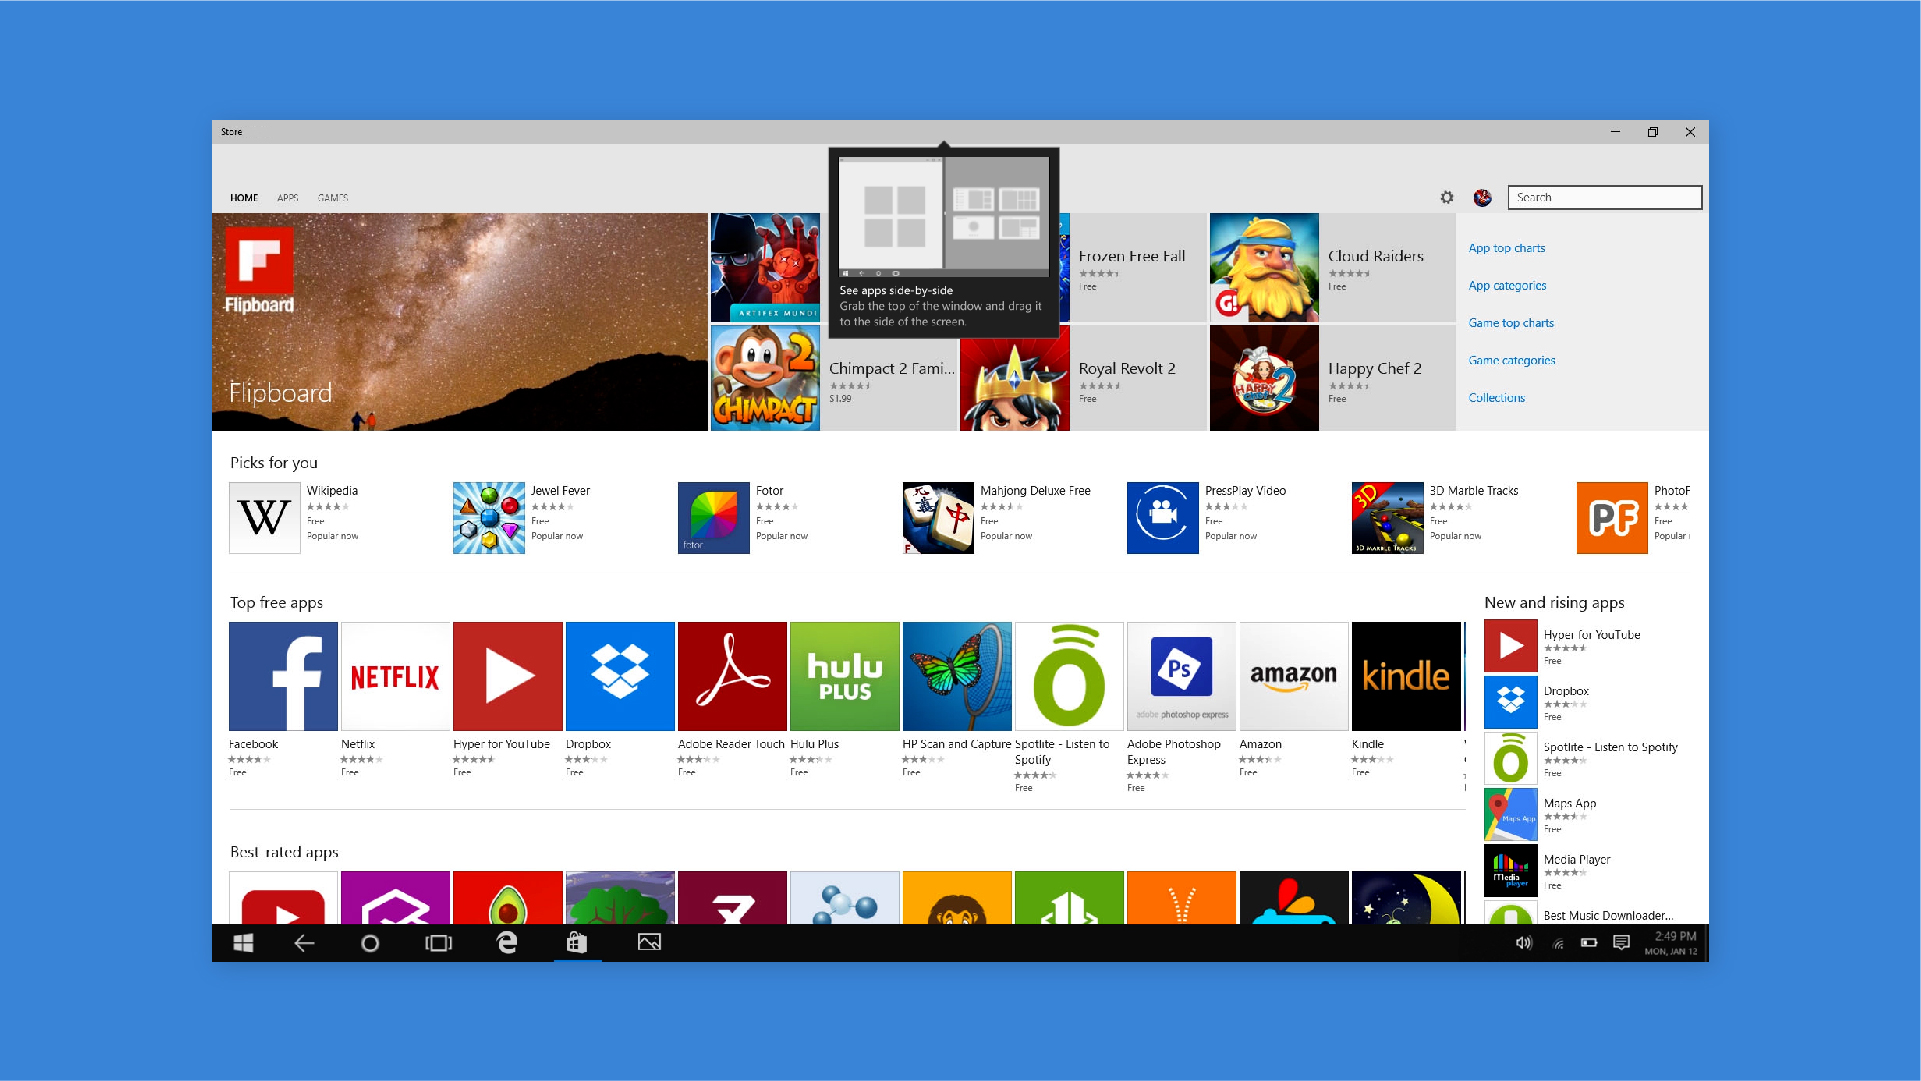The height and width of the screenshot is (1081, 1921).
Task: Open the Adobe Reader Touch tile
Action: [732, 676]
